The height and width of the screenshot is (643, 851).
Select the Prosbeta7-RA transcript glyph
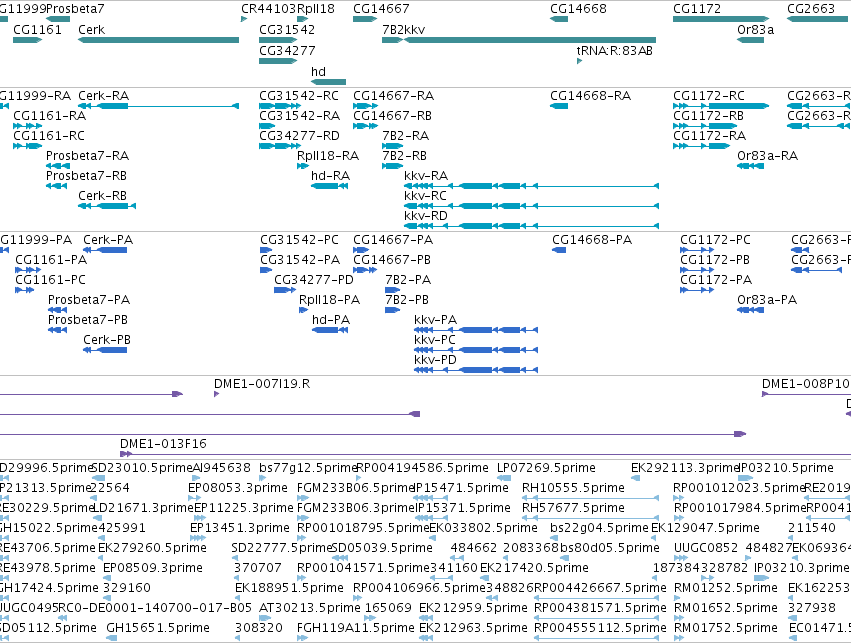pyautogui.click(x=58, y=166)
